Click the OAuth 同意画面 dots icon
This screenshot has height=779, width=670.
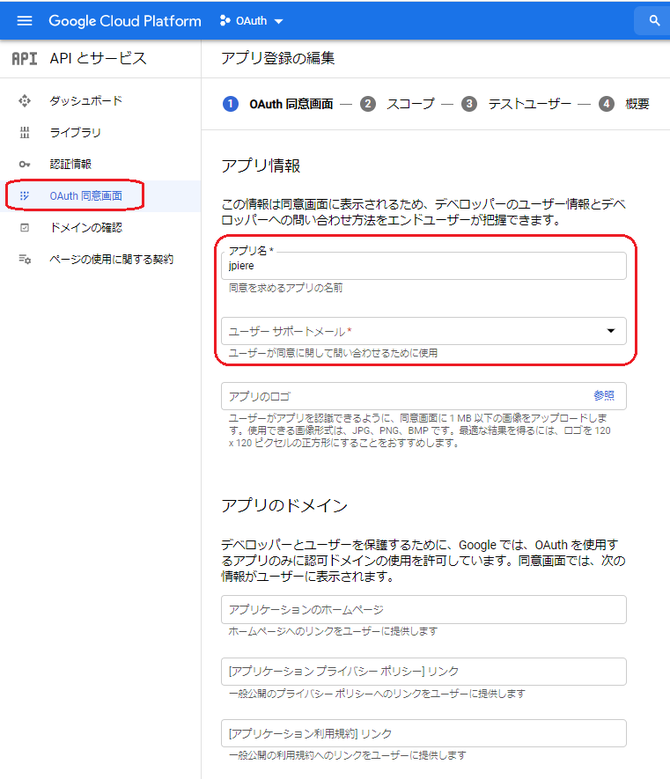(24, 196)
